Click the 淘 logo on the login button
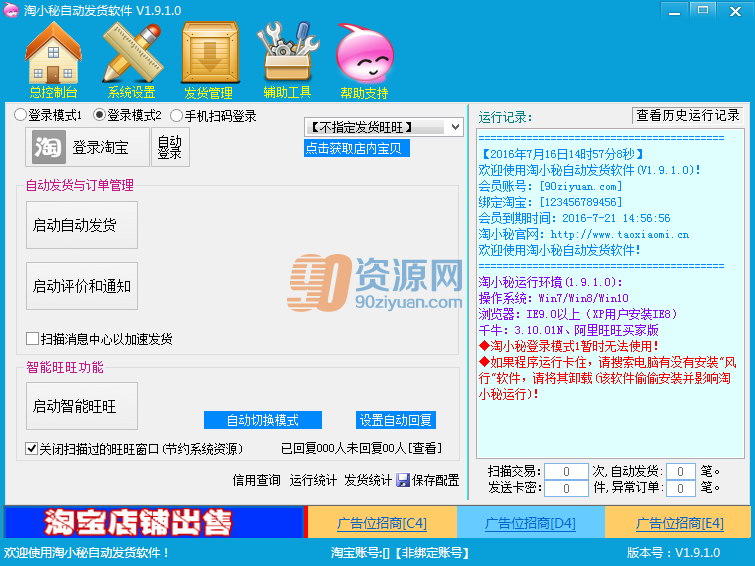Screen dimensions: 755x566 (x=48, y=147)
